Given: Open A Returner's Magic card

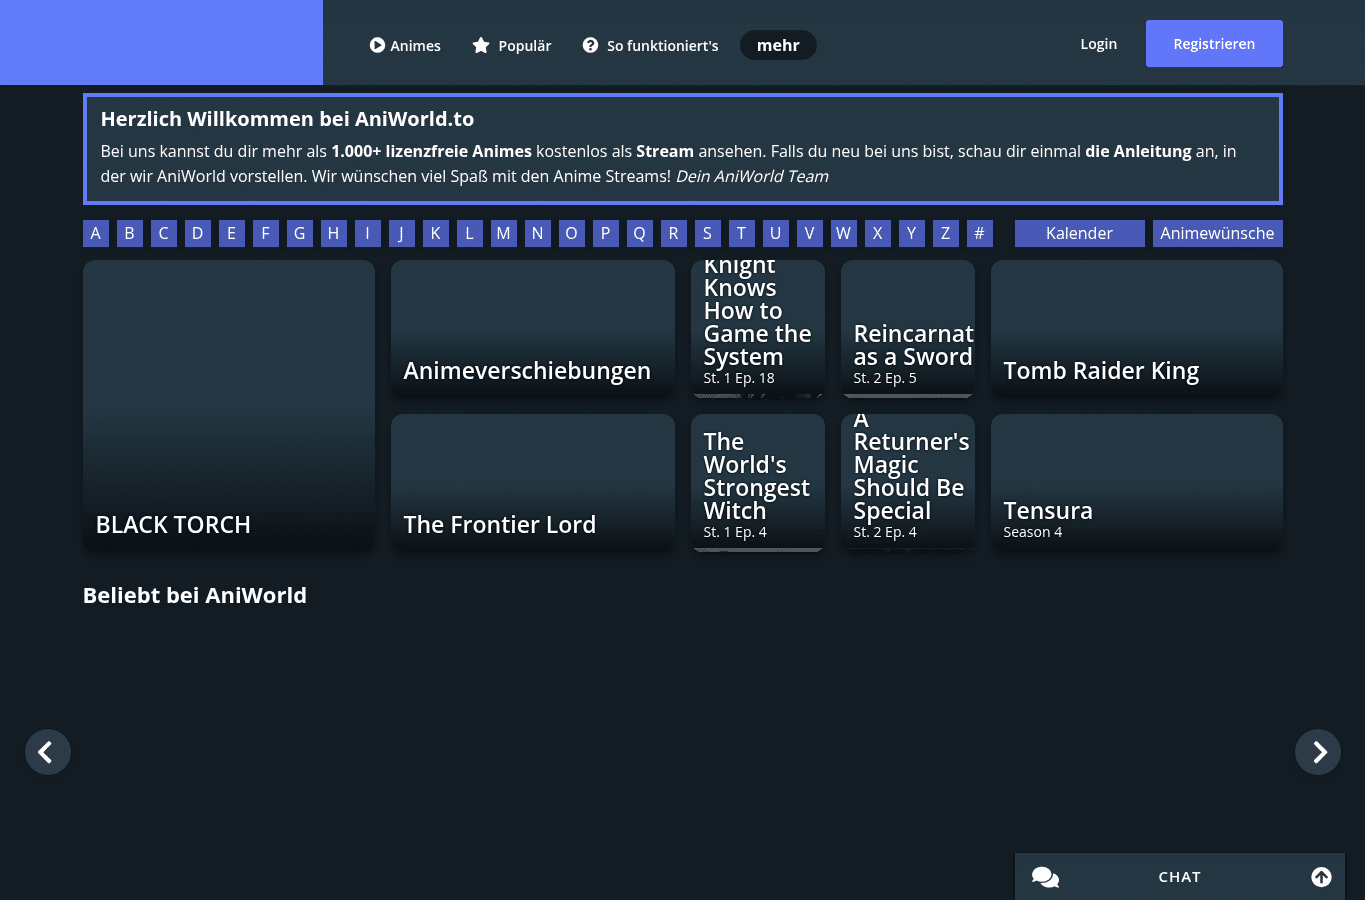Looking at the screenshot, I should coord(908,482).
